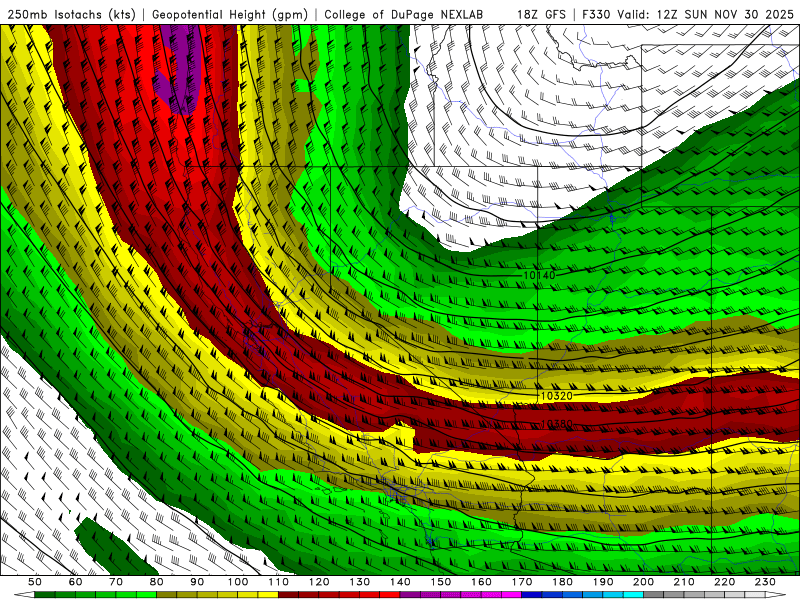The height and width of the screenshot is (600, 800).
Task: Click the 80 value on the color scale
Action: (157, 582)
